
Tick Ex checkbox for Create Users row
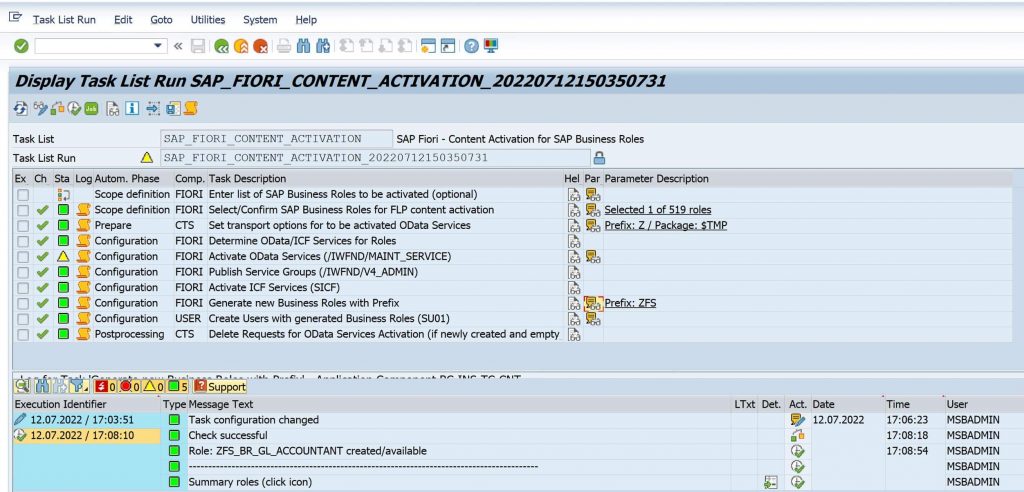tap(23, 319)
